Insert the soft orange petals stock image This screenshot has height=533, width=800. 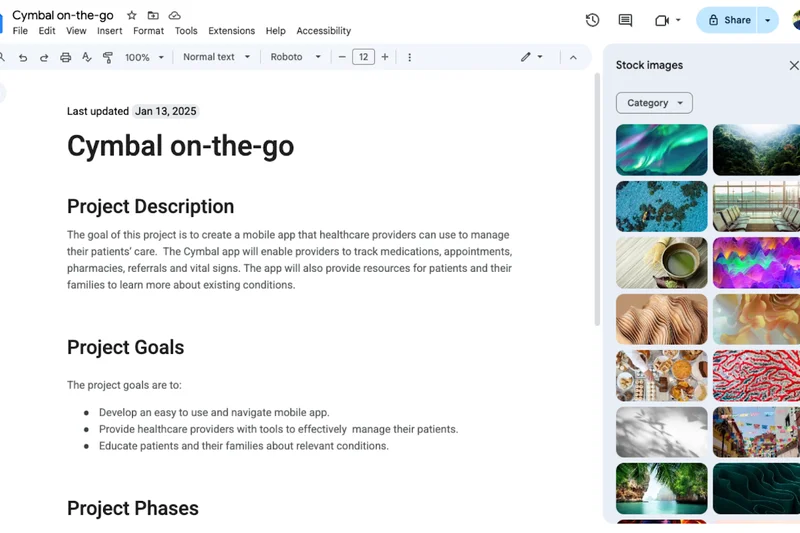click(x=756, y=319)
